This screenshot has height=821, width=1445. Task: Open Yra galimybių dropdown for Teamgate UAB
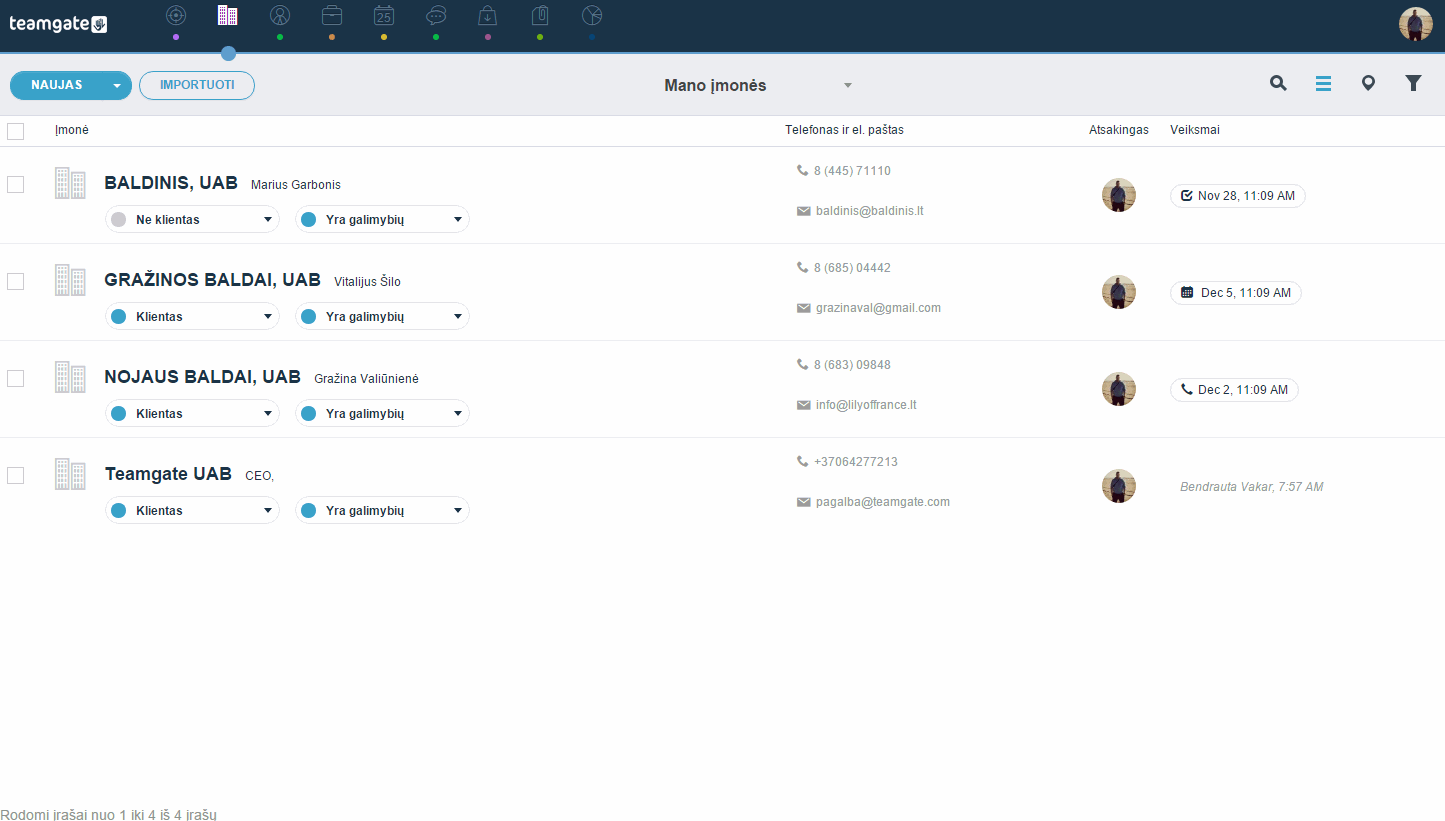pyautogui.click(x=382, y=511)
